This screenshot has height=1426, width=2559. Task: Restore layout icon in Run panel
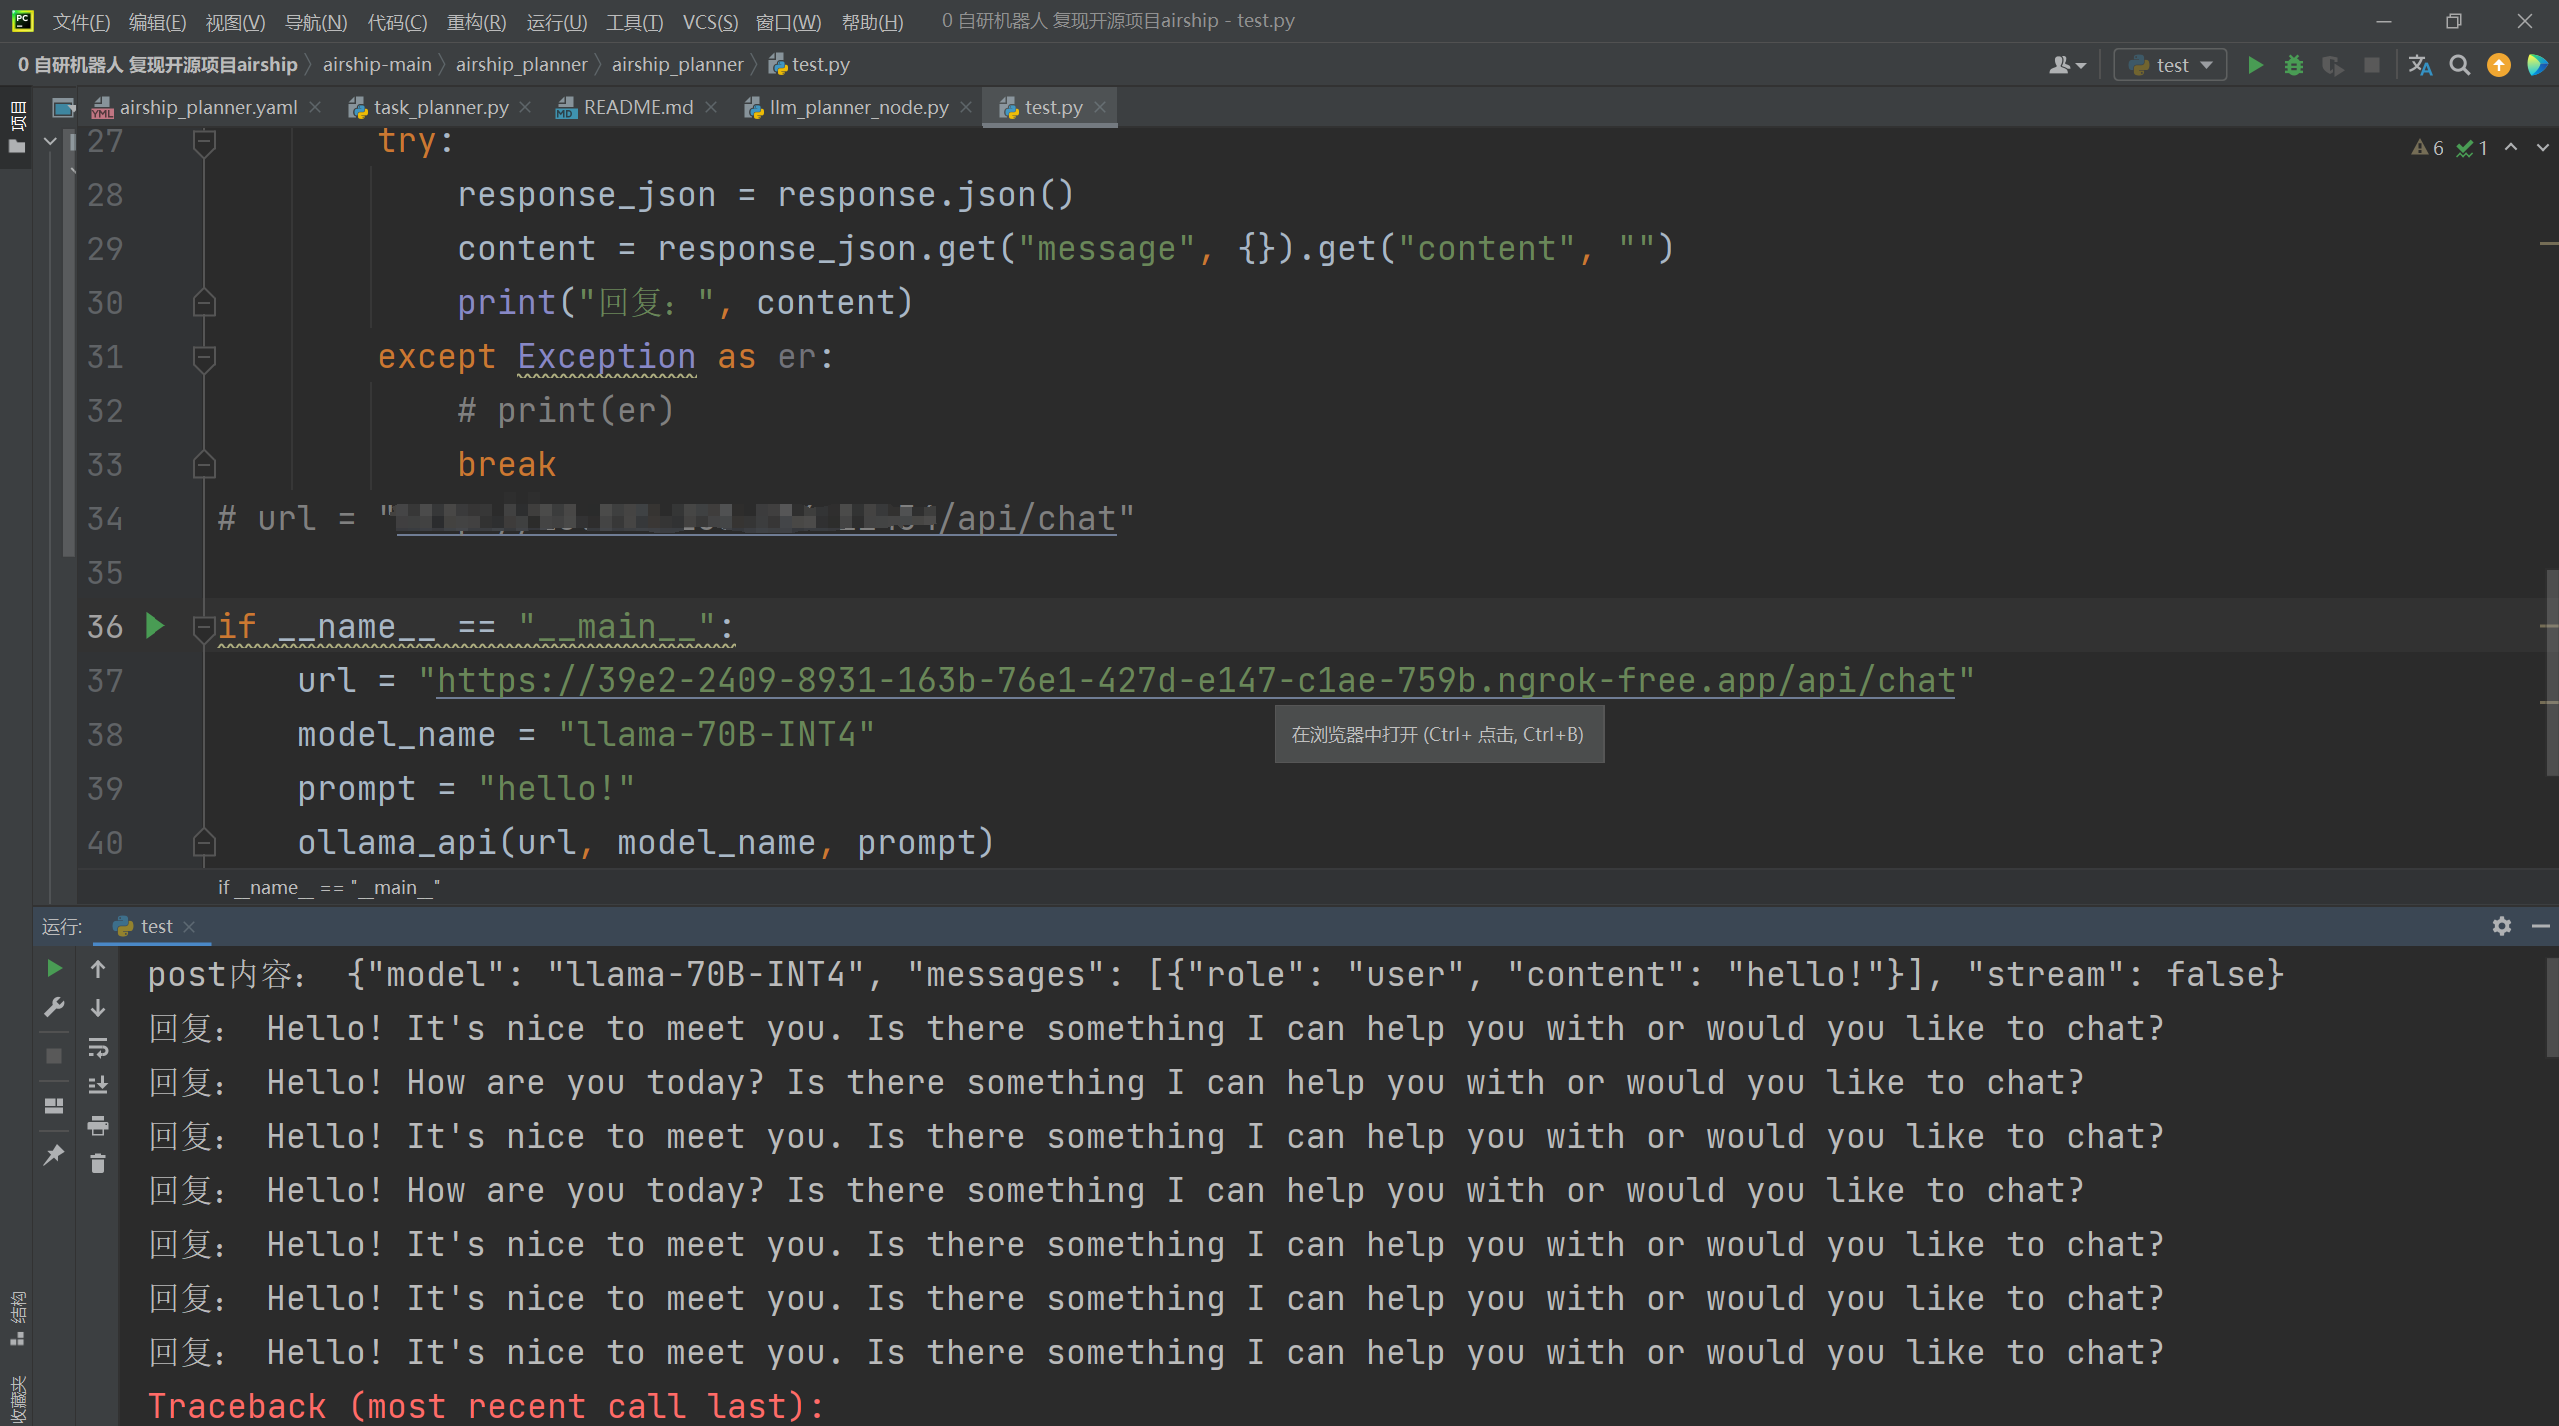click(x=55, y=1105)
